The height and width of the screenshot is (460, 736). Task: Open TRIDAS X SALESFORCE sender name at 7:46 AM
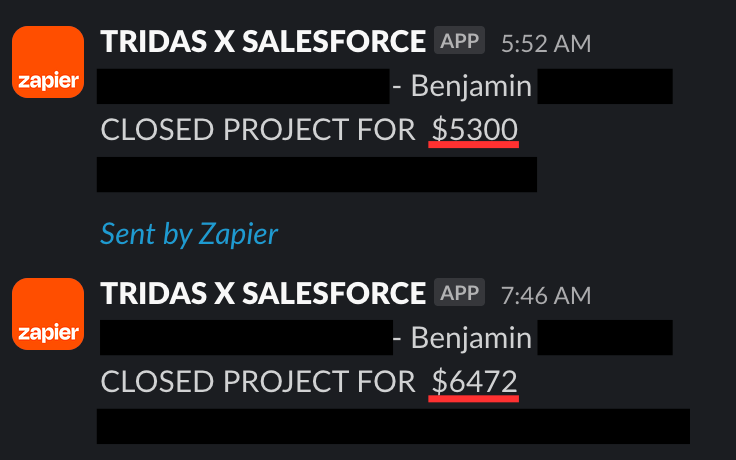point(263,293)
